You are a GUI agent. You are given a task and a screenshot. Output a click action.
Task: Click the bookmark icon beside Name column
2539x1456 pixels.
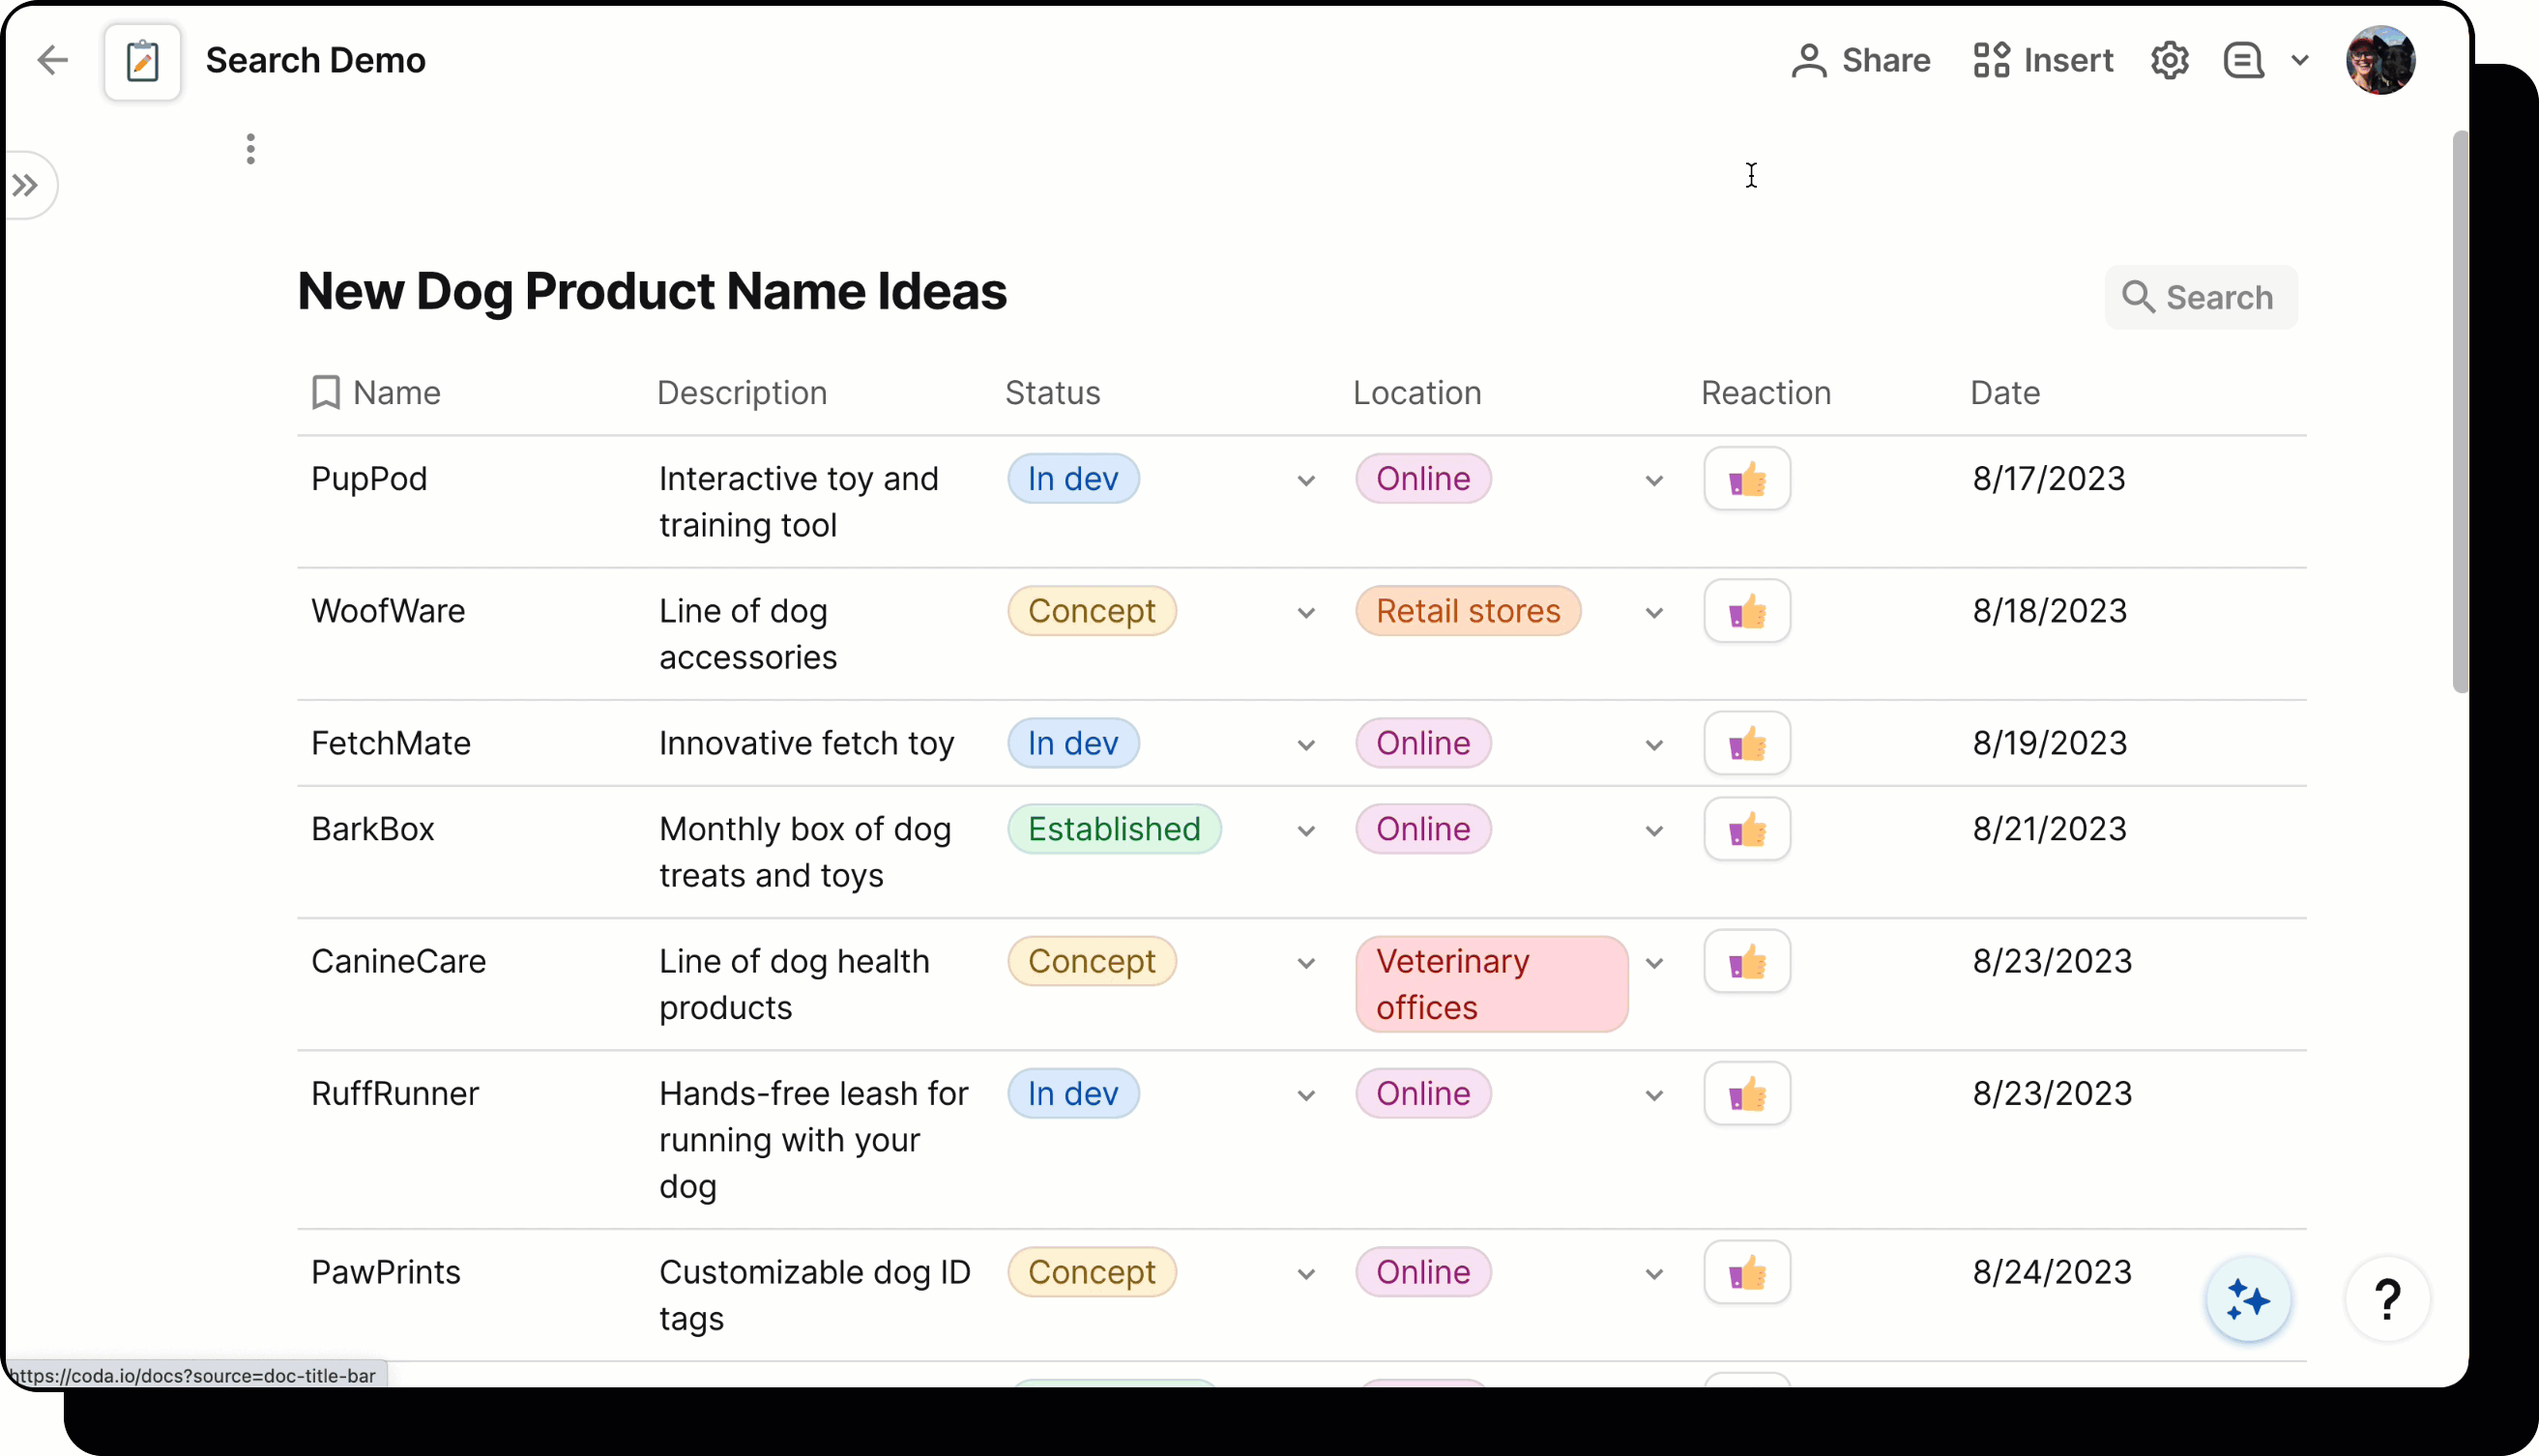(325, 393)
